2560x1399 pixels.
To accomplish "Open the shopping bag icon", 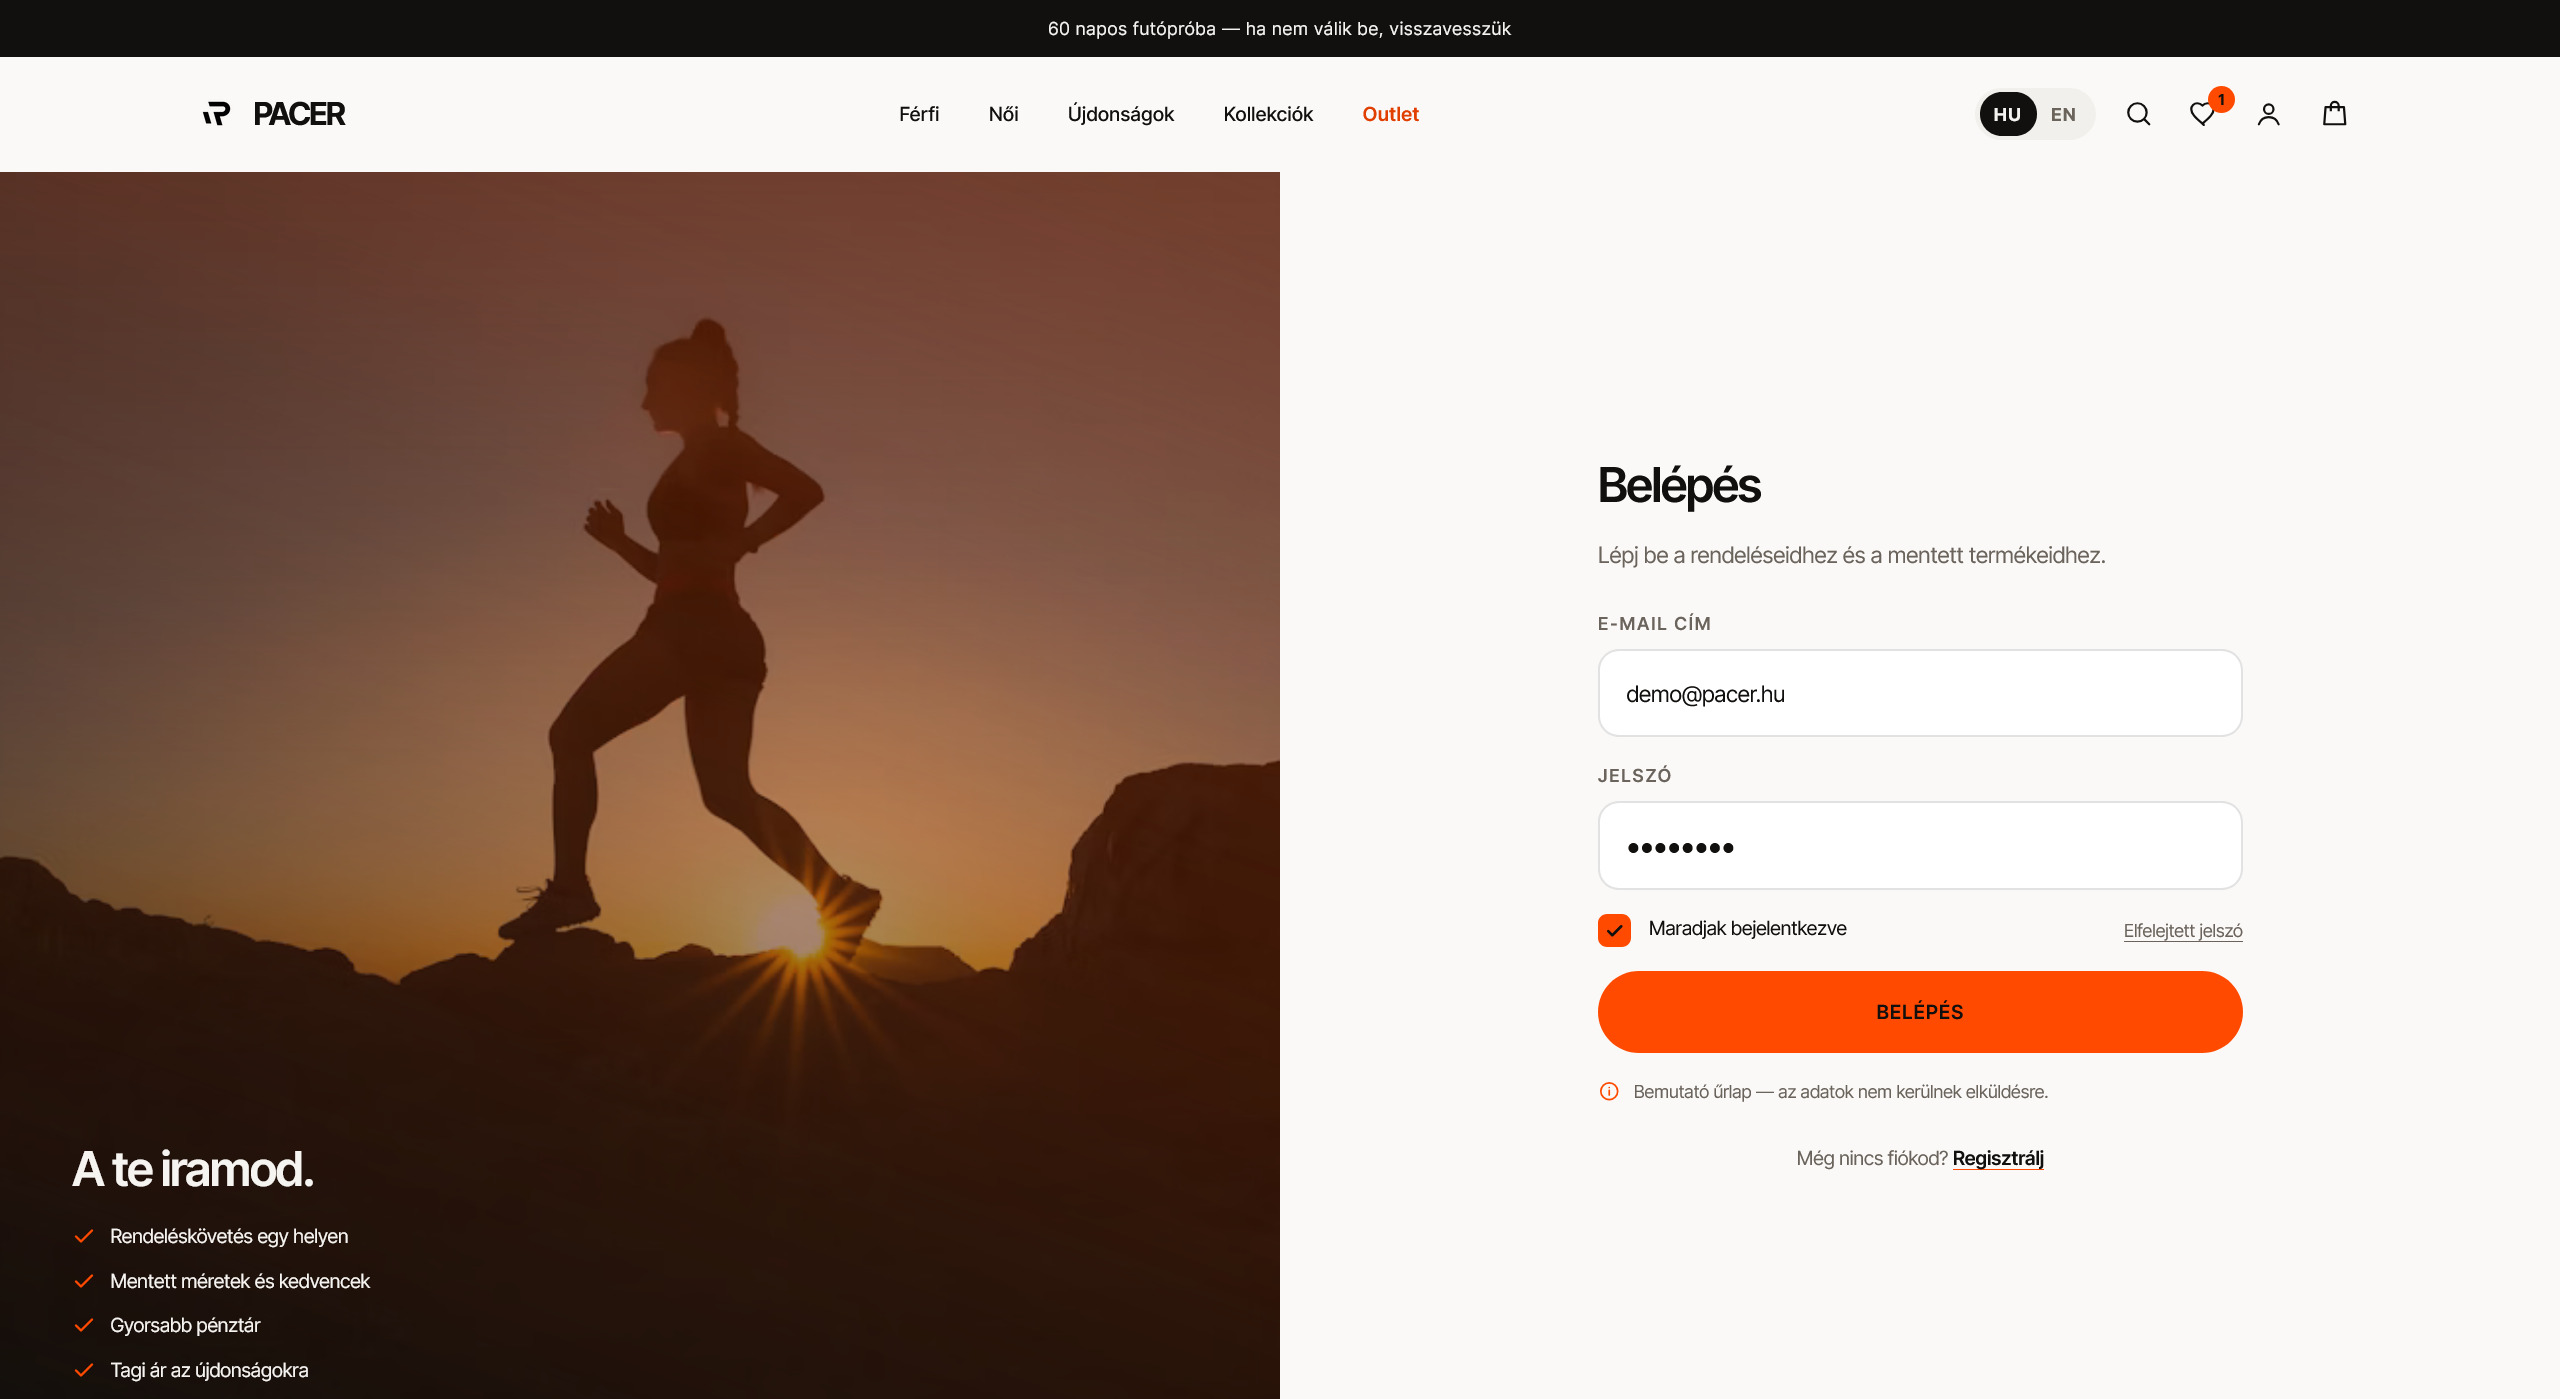I will (x=2334, y=114).
